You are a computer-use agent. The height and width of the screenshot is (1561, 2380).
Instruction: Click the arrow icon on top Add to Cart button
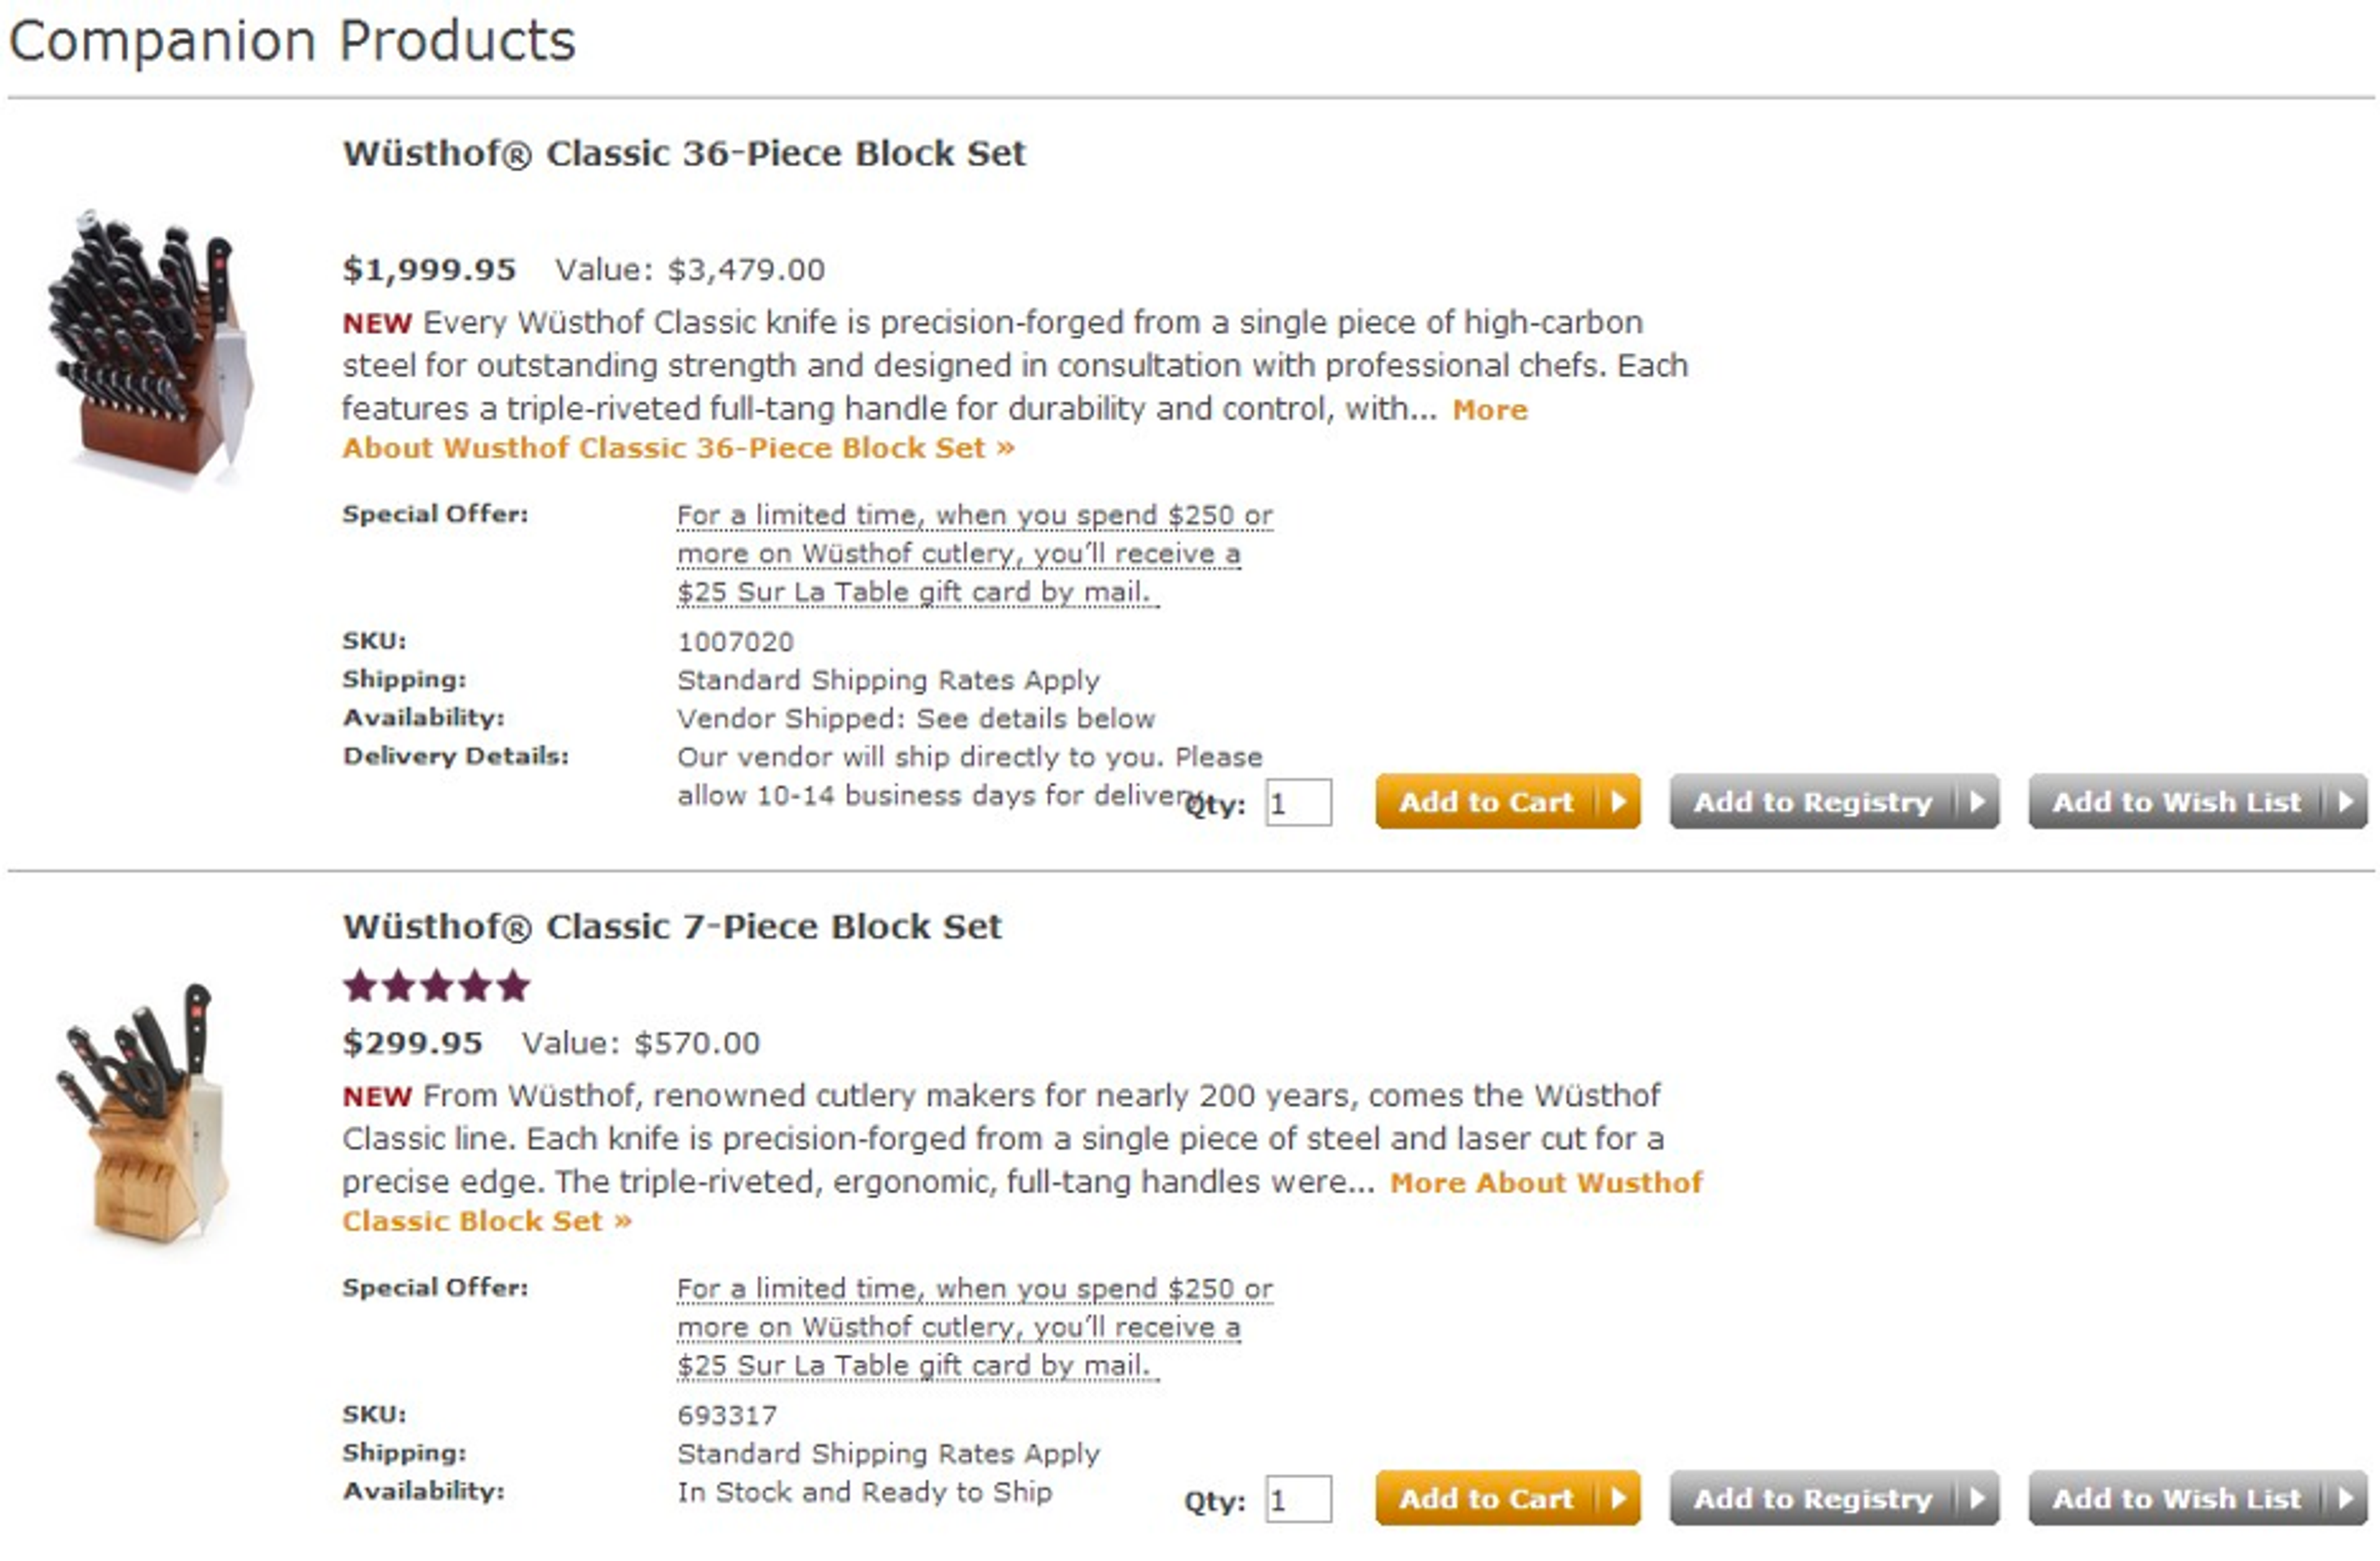coord(1620,802)
